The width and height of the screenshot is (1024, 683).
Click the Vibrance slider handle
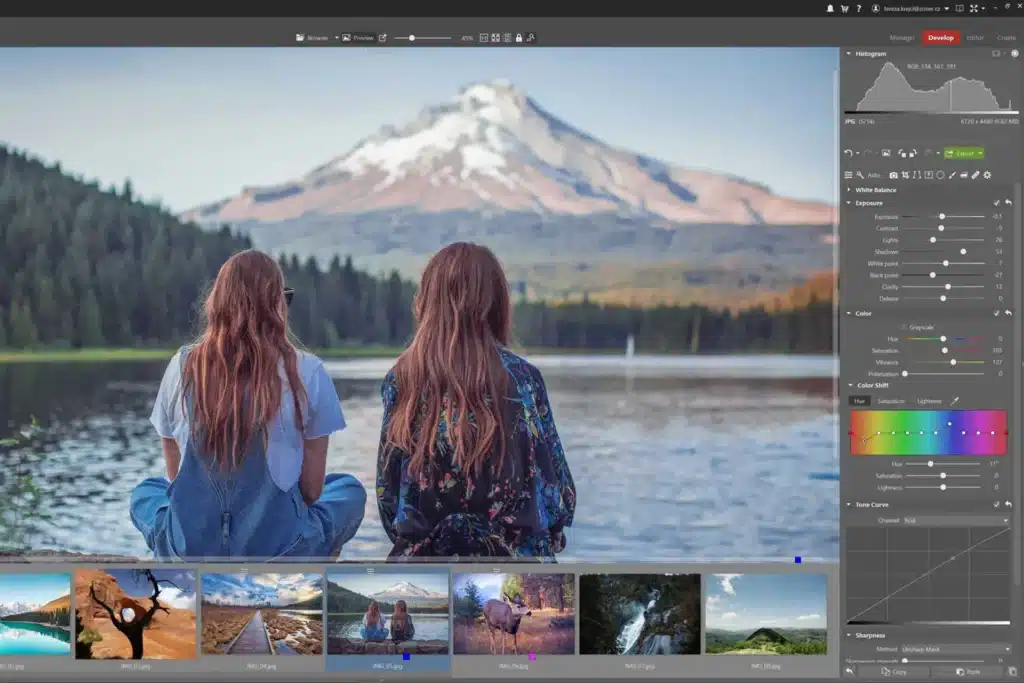pyautogui.click(x=953, y=362)
